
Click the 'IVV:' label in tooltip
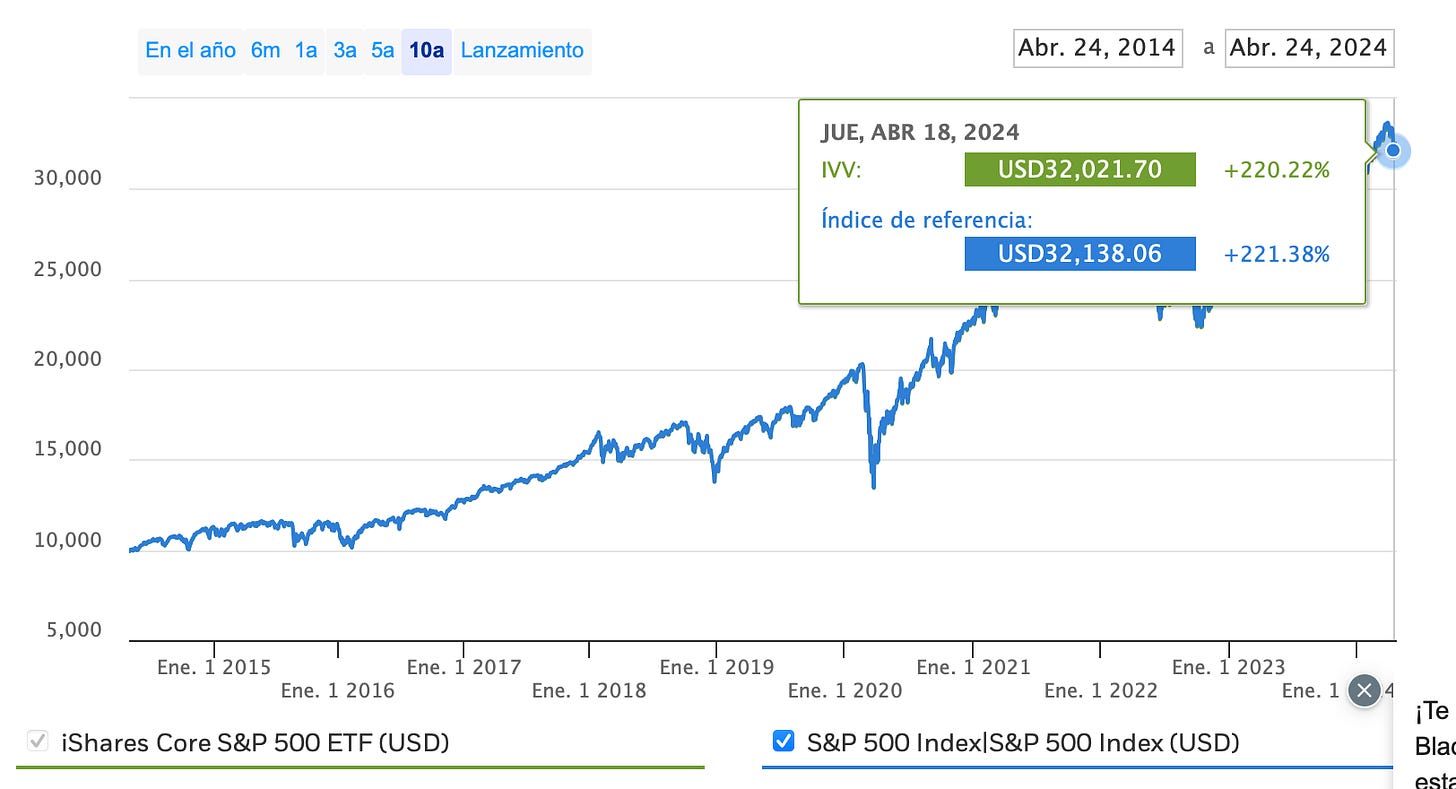[x=841, y=171]
